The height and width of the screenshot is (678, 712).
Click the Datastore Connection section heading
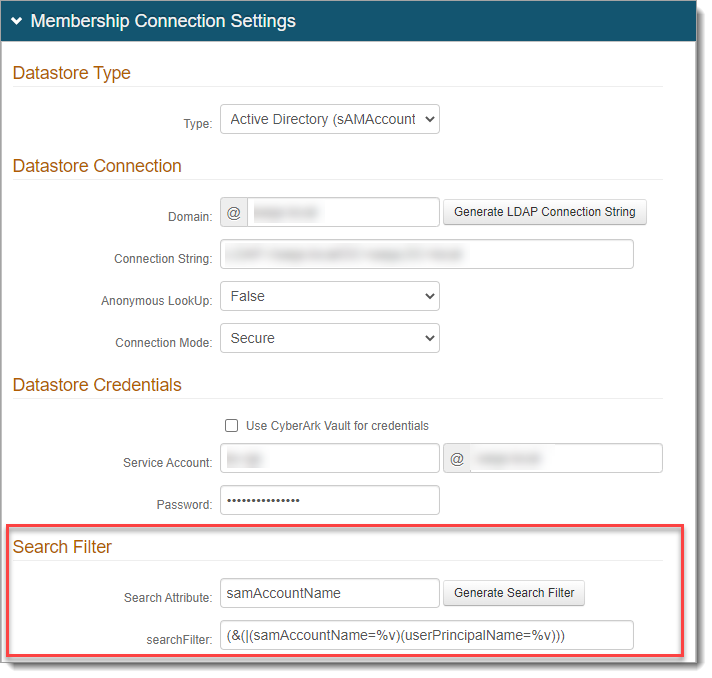97,166
